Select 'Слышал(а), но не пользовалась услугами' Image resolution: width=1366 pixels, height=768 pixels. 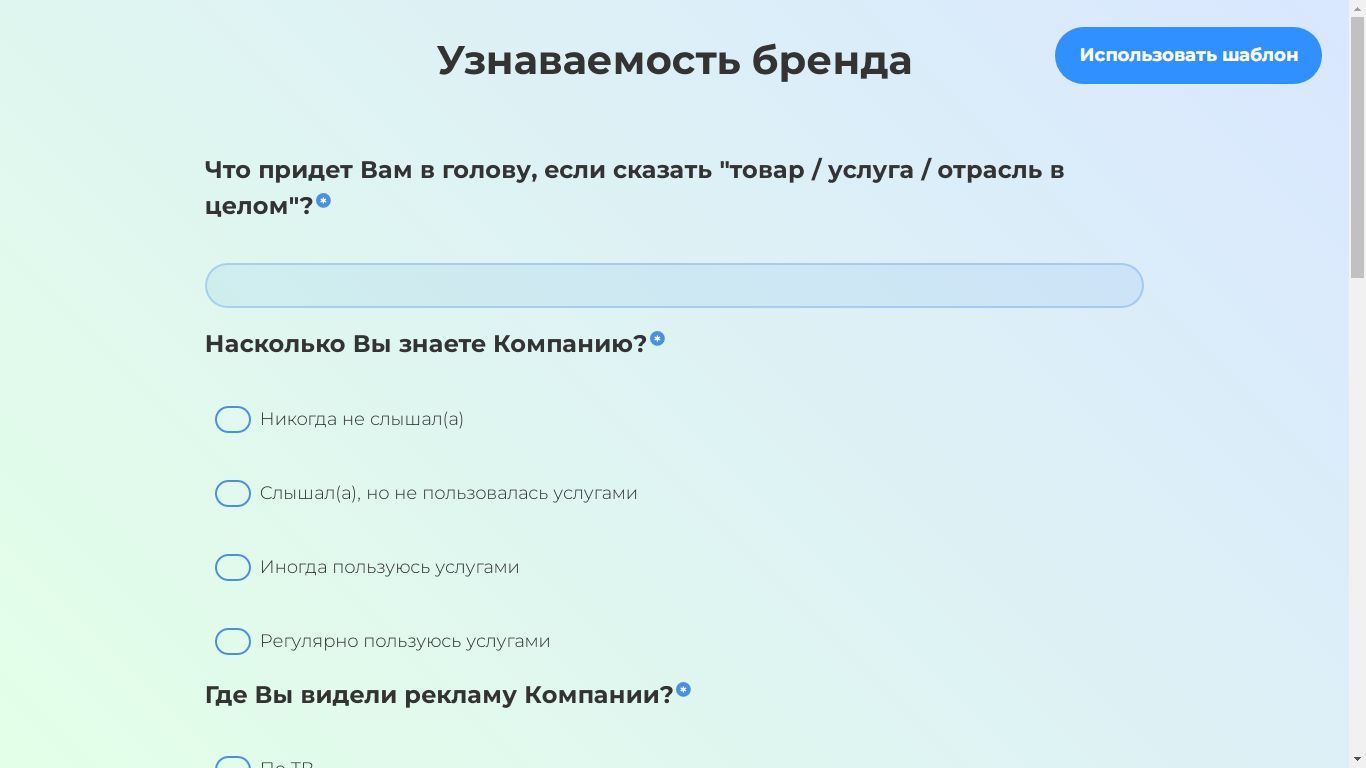pyautogui.click(x=233, y=493)
